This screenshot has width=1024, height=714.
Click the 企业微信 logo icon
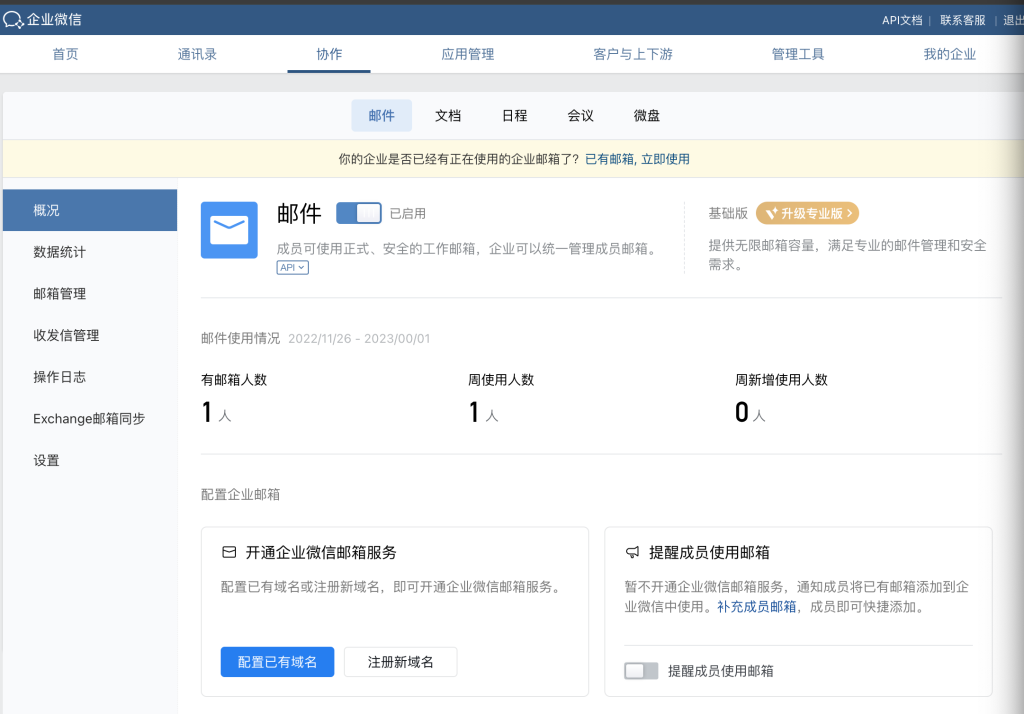[x=14, y=18]
